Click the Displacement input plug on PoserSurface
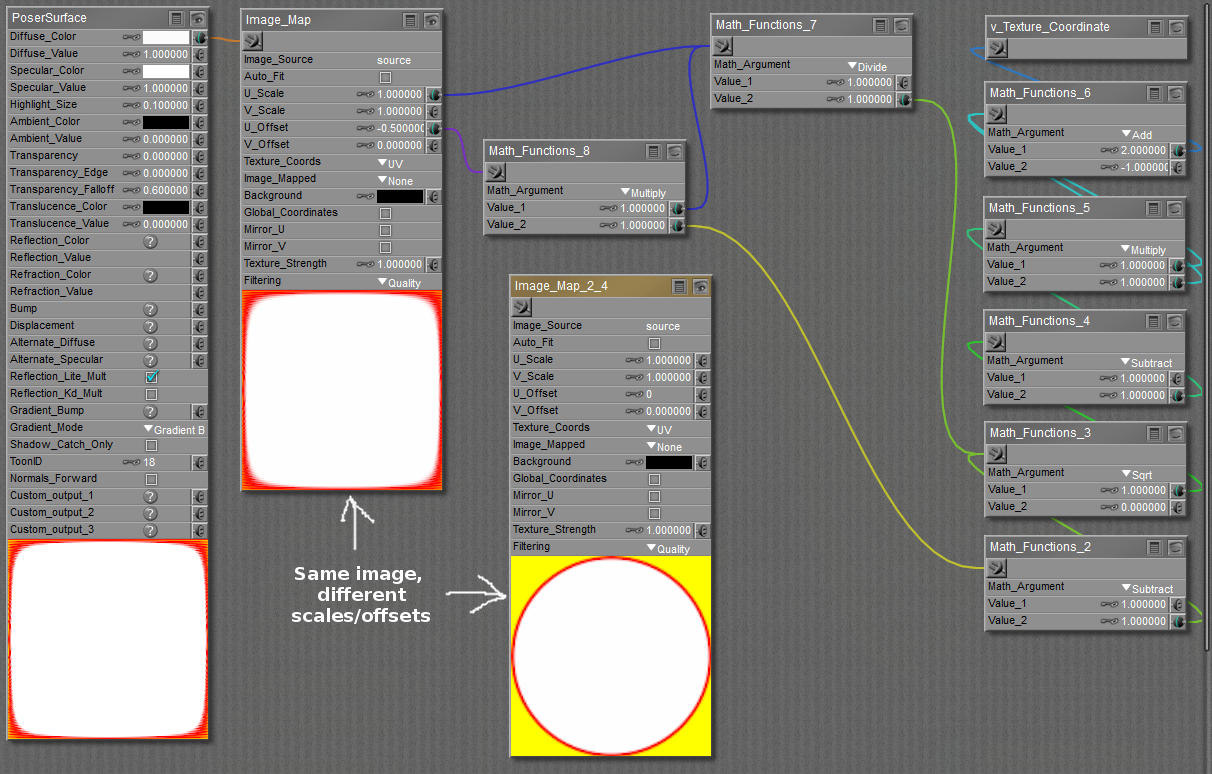The image size is (1212, 774). tap(200, 326)
